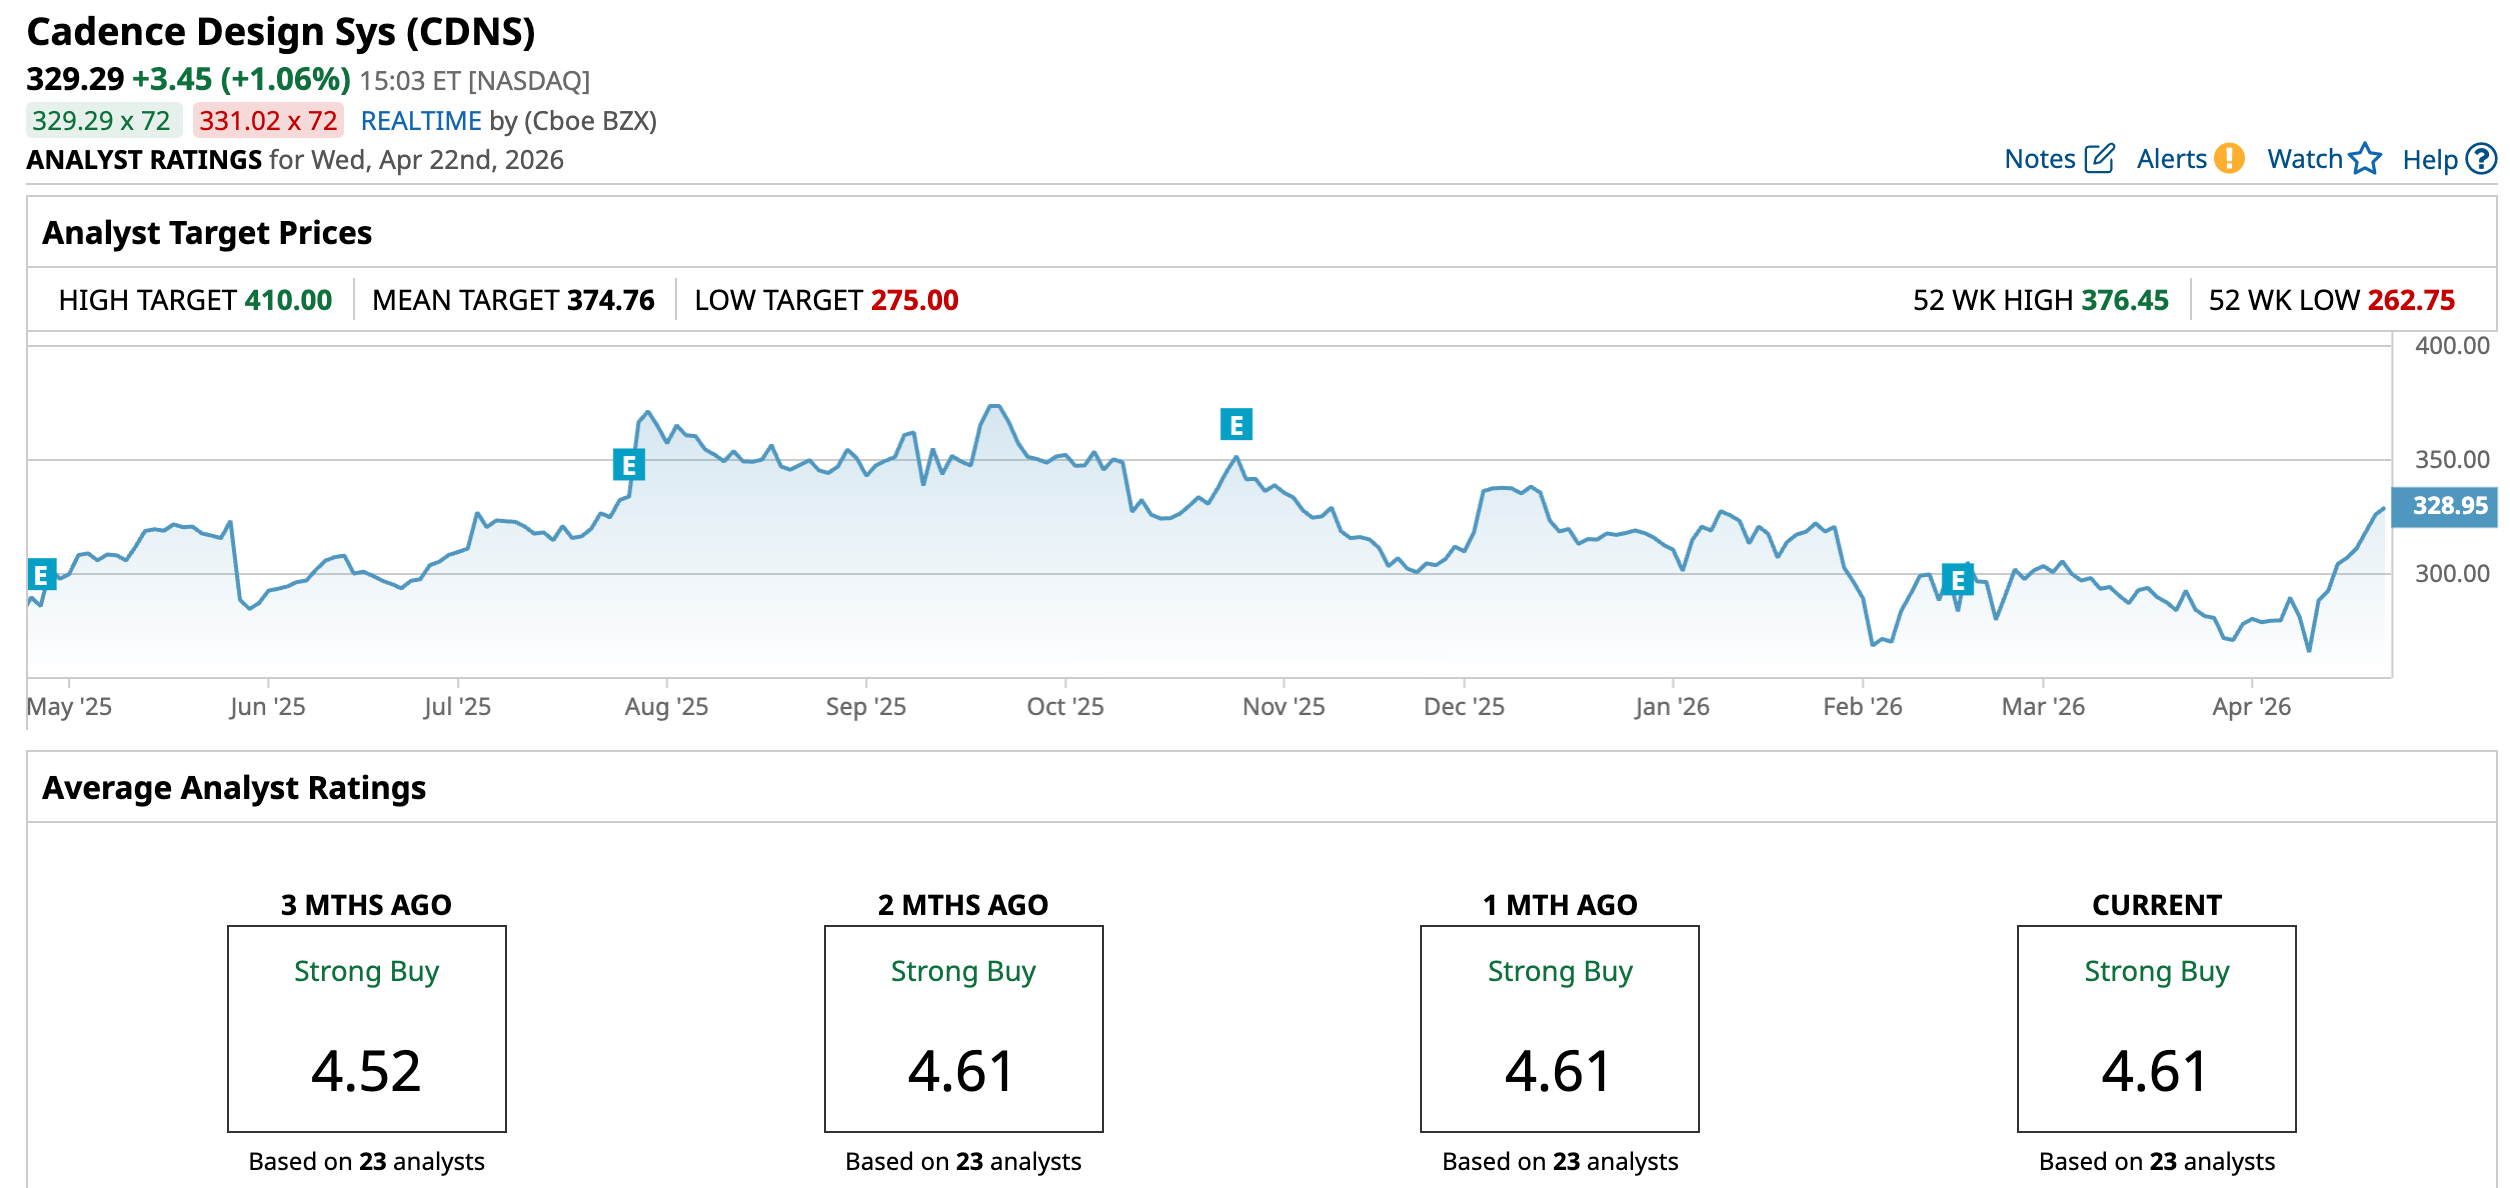The image size is (2510, 1188).
Task: Click the CURRENT Strong Buy rating box
Action: [2156, 1028]
